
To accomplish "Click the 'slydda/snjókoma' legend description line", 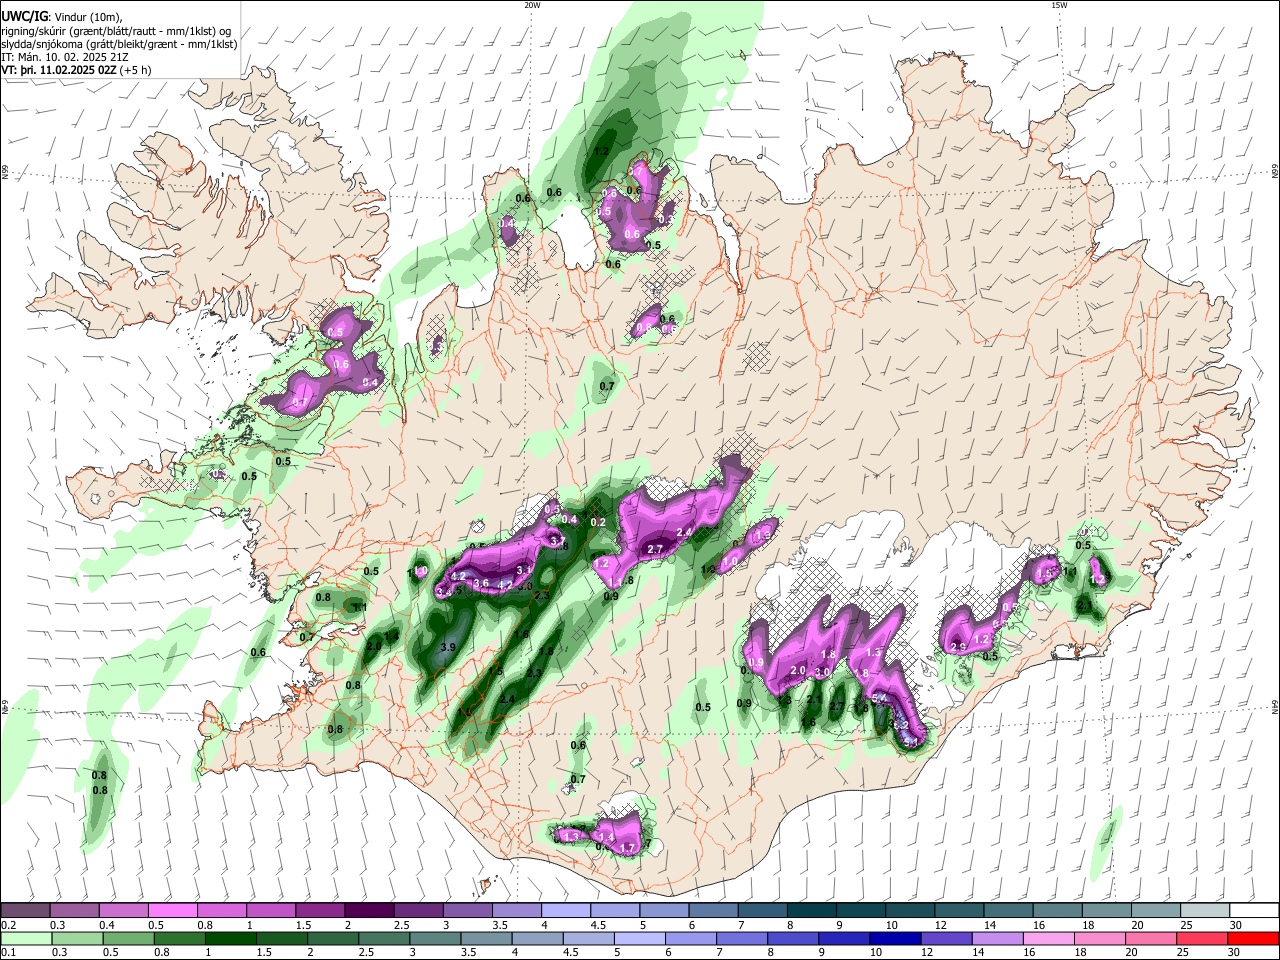I will (x=119, y=44).
